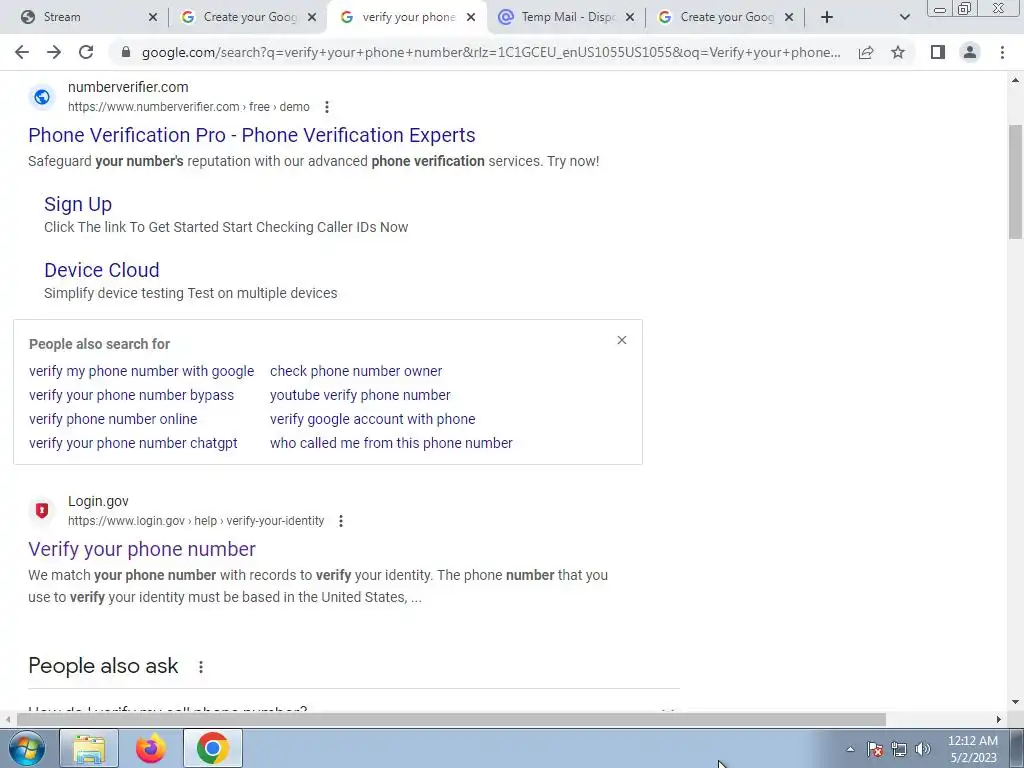
Task: Click the numberverifier.com globe favicon
Action: [x=42, y=97]
